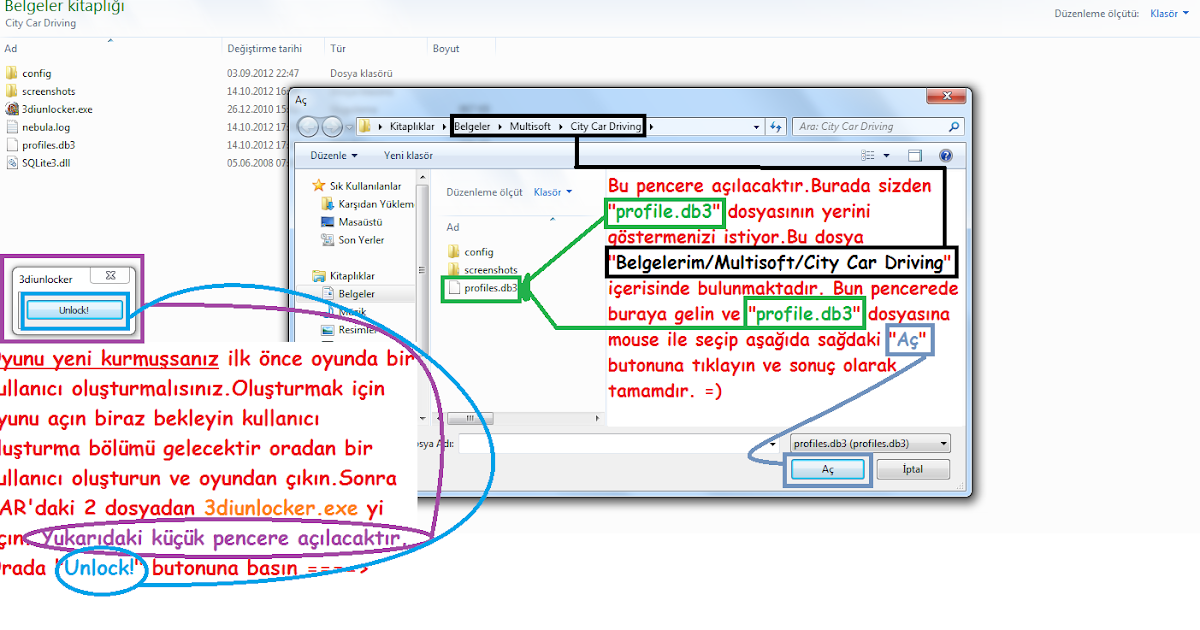The height and width of the screenshot is (630, 1200).
Task: Open Karşıdan Yüklemeler in the sidebar
Action: tap(367, 204)
